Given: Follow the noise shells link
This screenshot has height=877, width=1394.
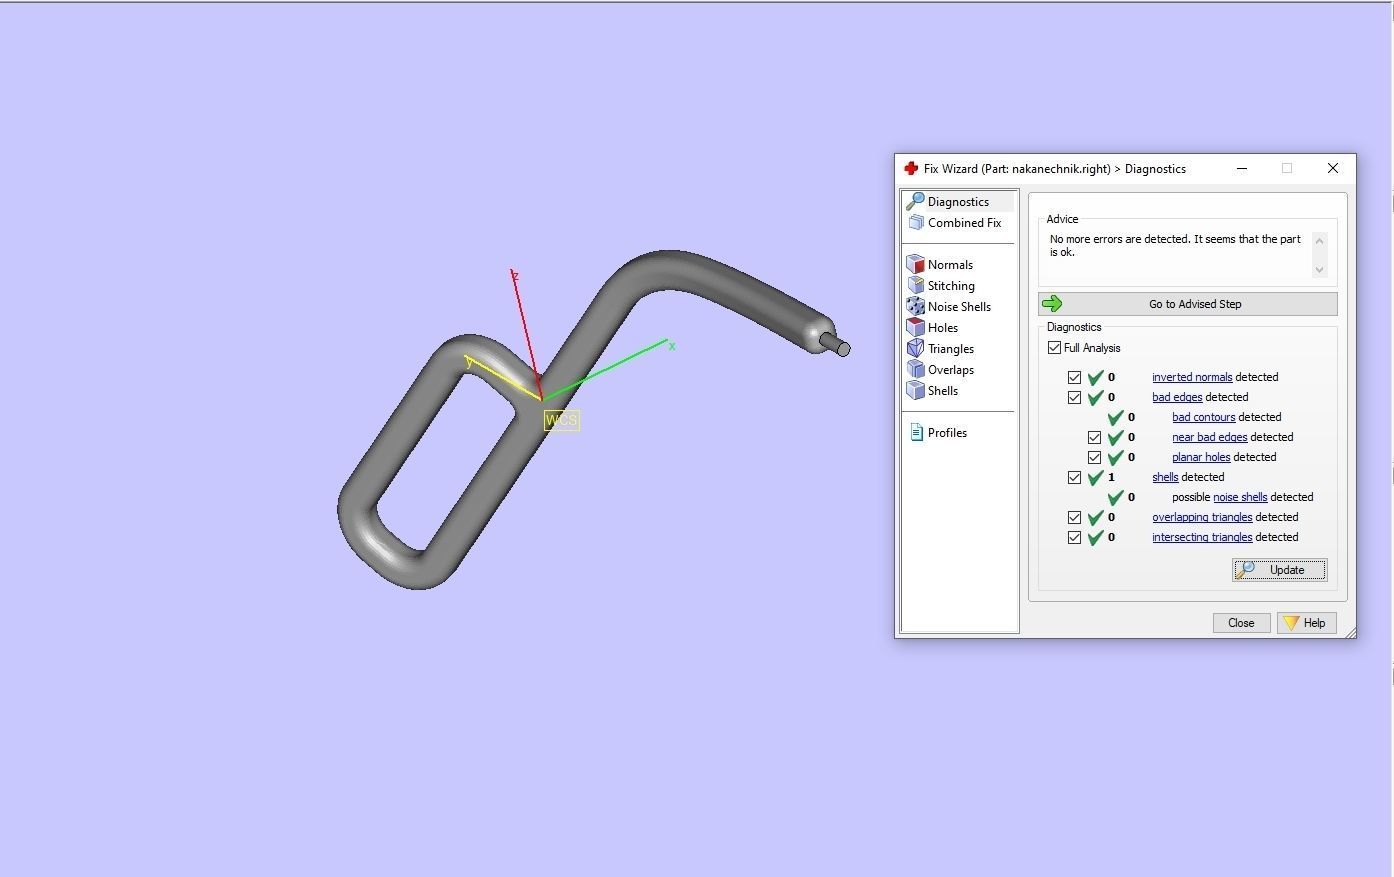Looking at the screenshot, I should (x=1240, y=498).
